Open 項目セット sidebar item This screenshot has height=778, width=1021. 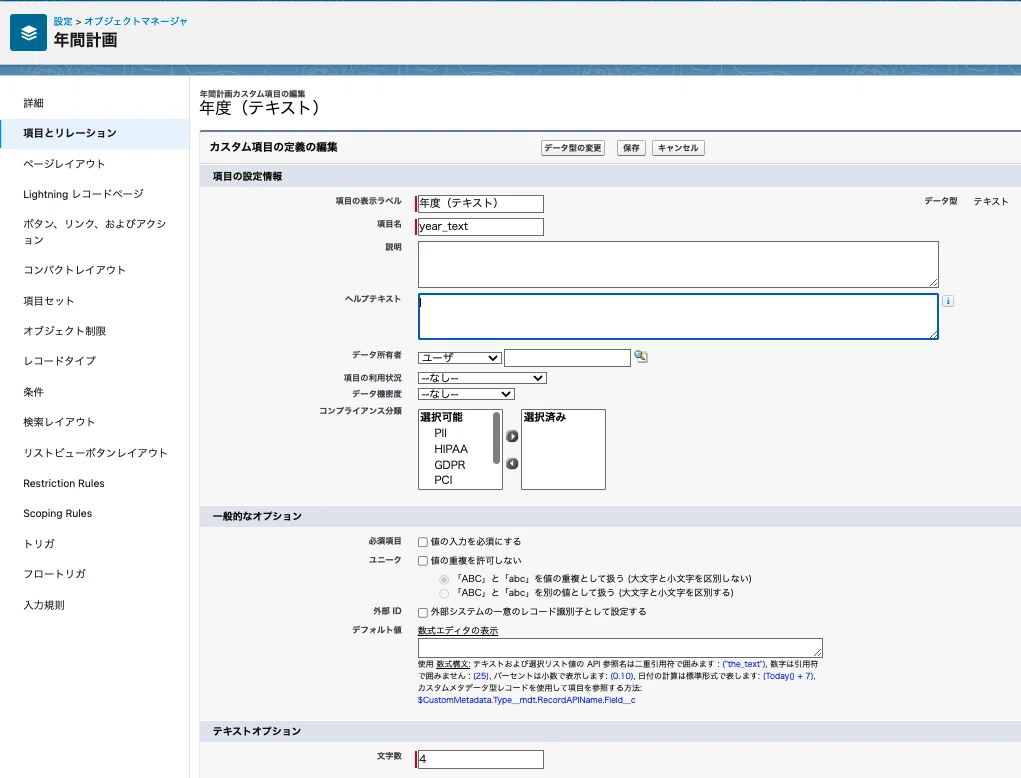[49, 301]
